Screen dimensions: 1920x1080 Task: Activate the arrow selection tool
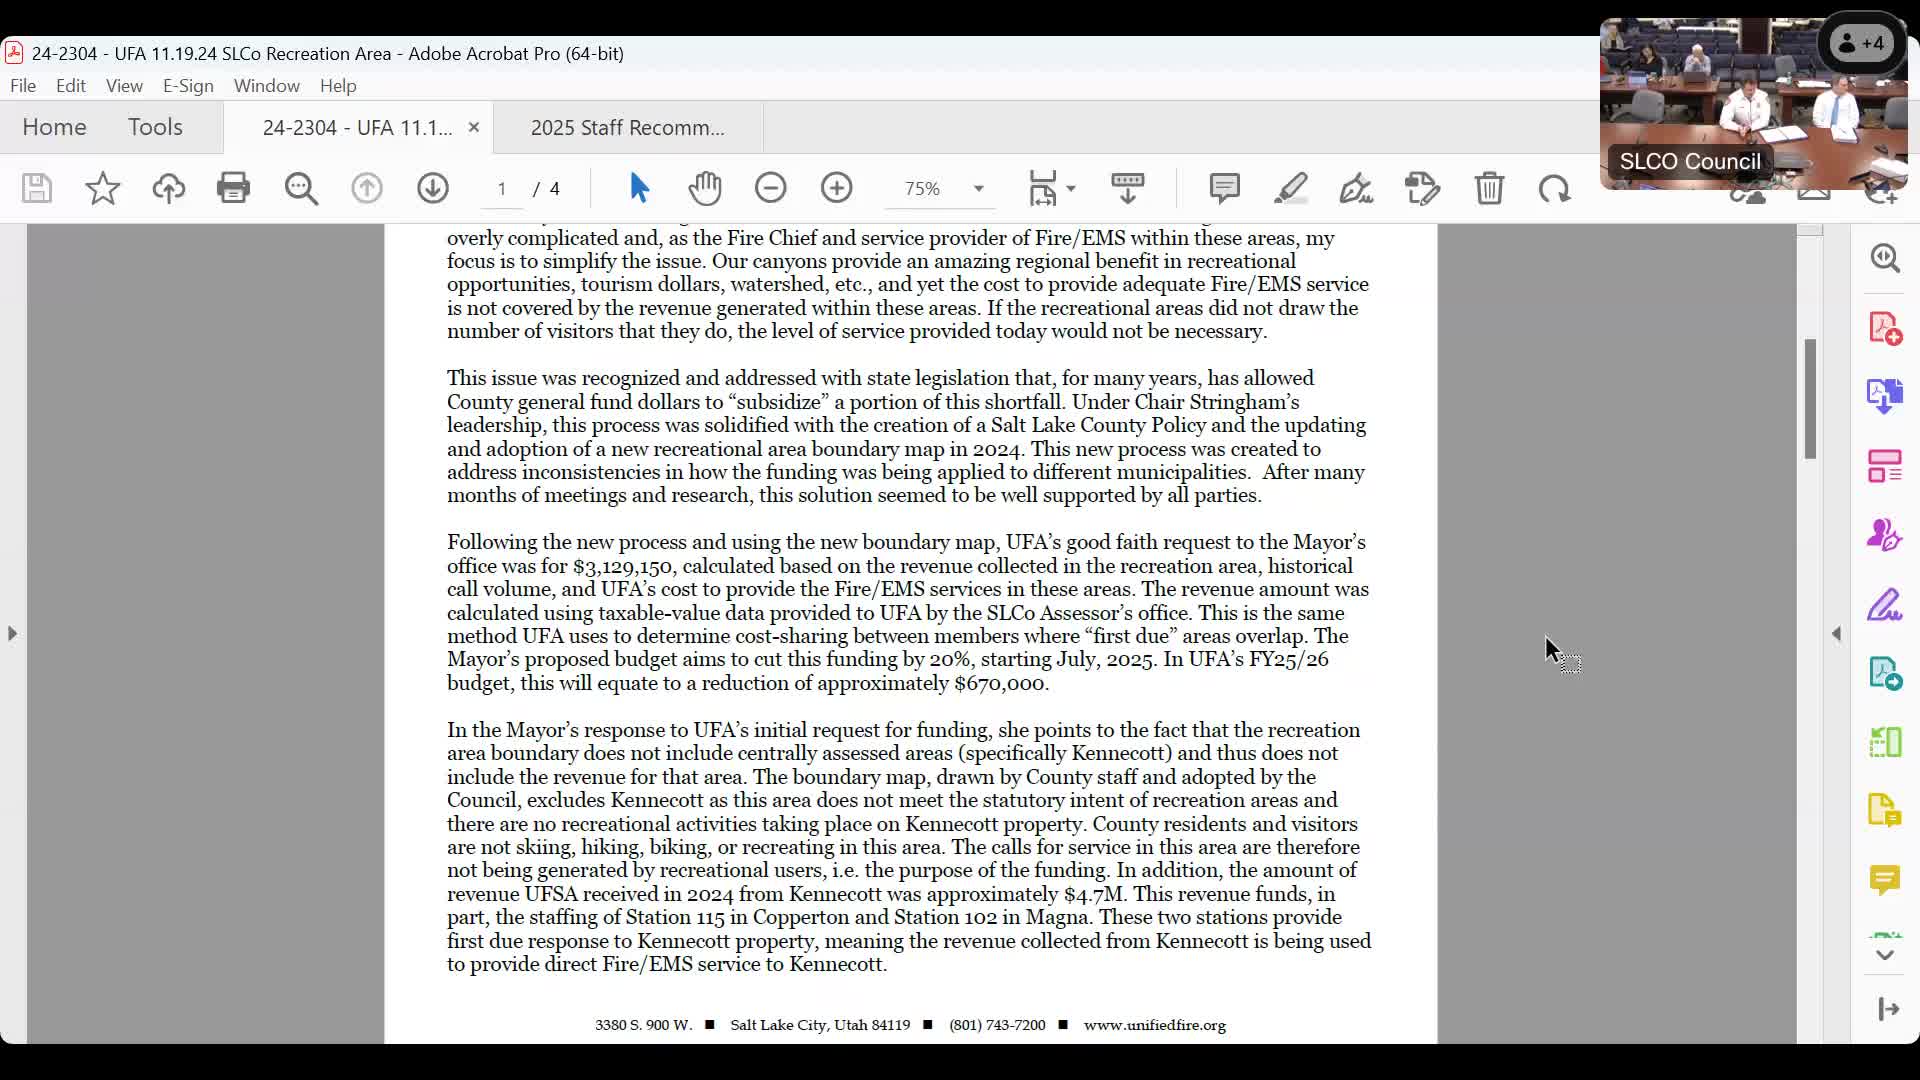640,188
